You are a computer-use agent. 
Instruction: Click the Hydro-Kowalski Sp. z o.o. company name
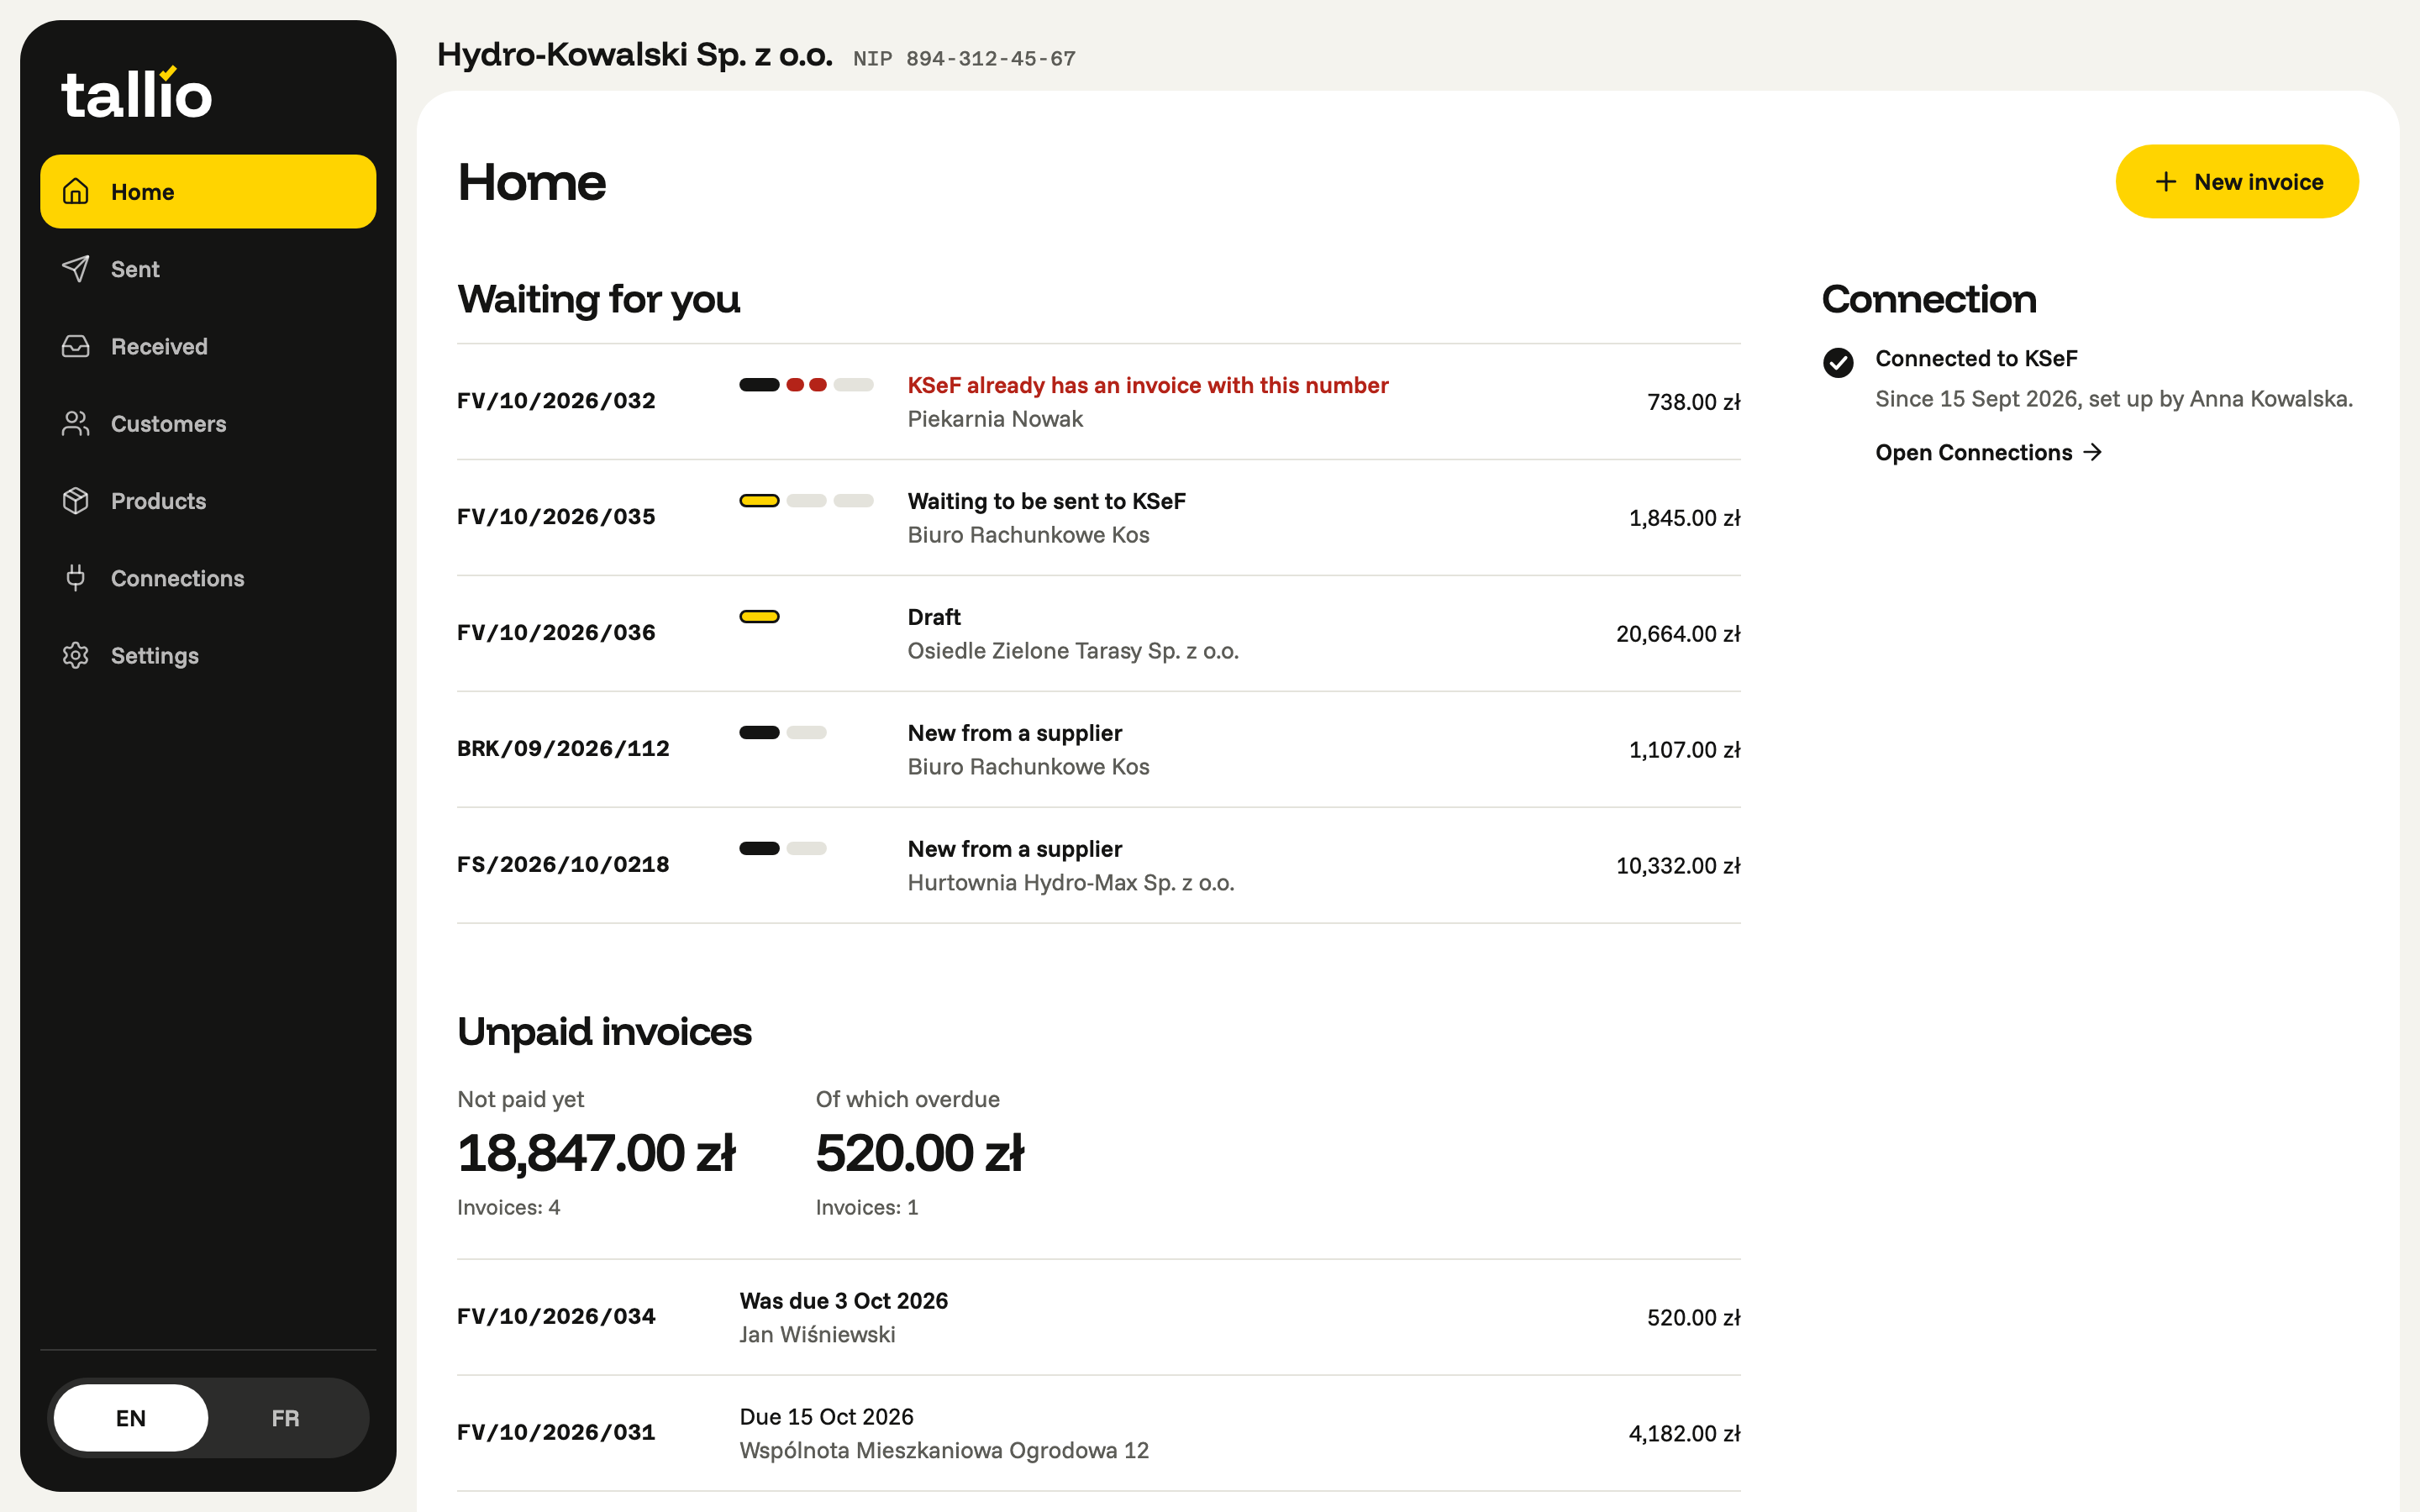coord(635,54)
